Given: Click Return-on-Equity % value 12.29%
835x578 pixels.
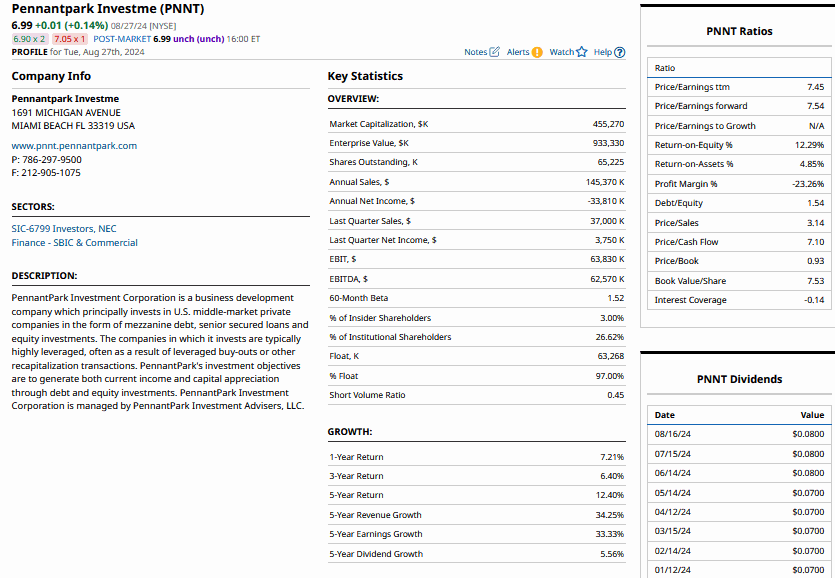Looking at the screenshot, I should 809,145.
